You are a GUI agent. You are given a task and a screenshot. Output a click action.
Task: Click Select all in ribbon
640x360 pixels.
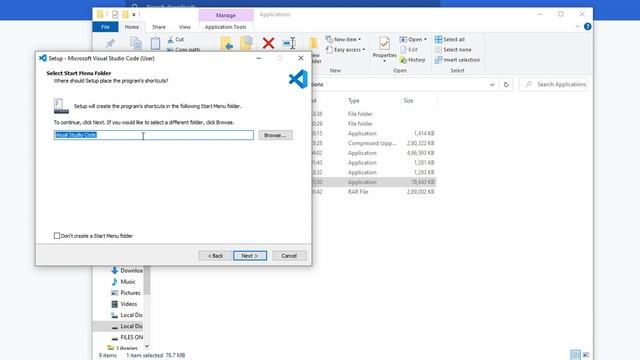pyautogui.click(x=449, y=40)
